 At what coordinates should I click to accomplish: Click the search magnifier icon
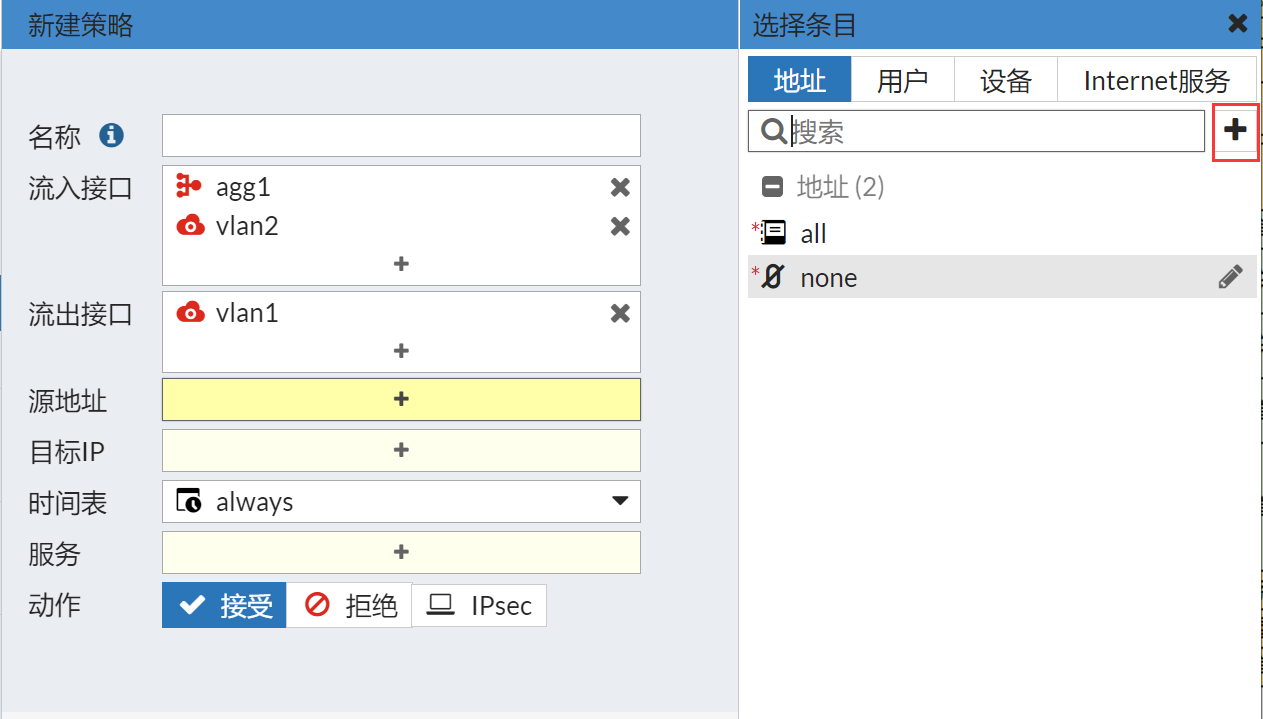coord(773,131)
